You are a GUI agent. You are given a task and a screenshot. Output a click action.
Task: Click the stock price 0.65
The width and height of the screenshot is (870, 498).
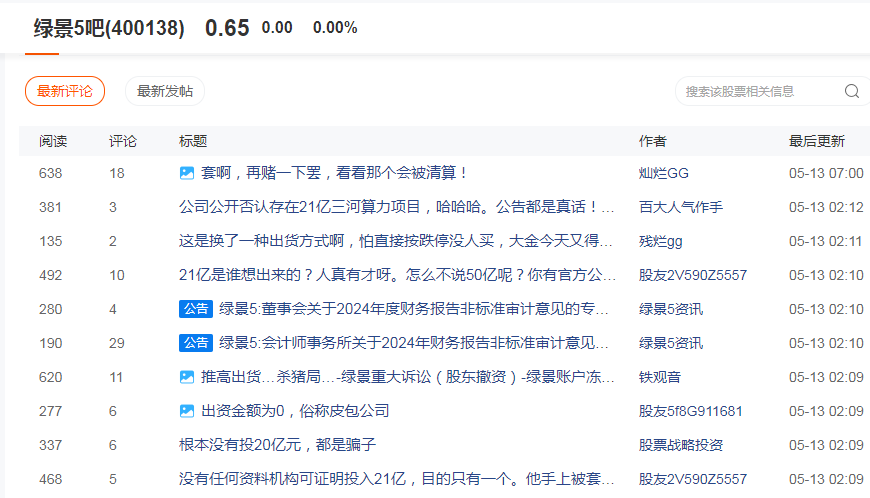227,28
